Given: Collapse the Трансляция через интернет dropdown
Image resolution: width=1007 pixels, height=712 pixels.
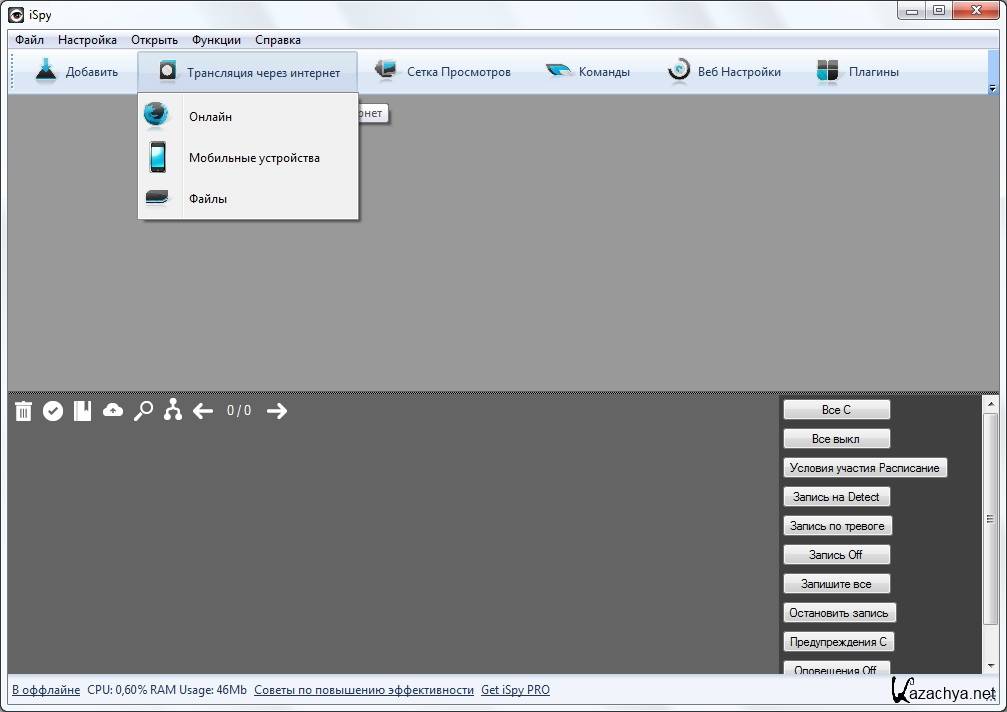Looking at the screenshot, I should point(248,72).
